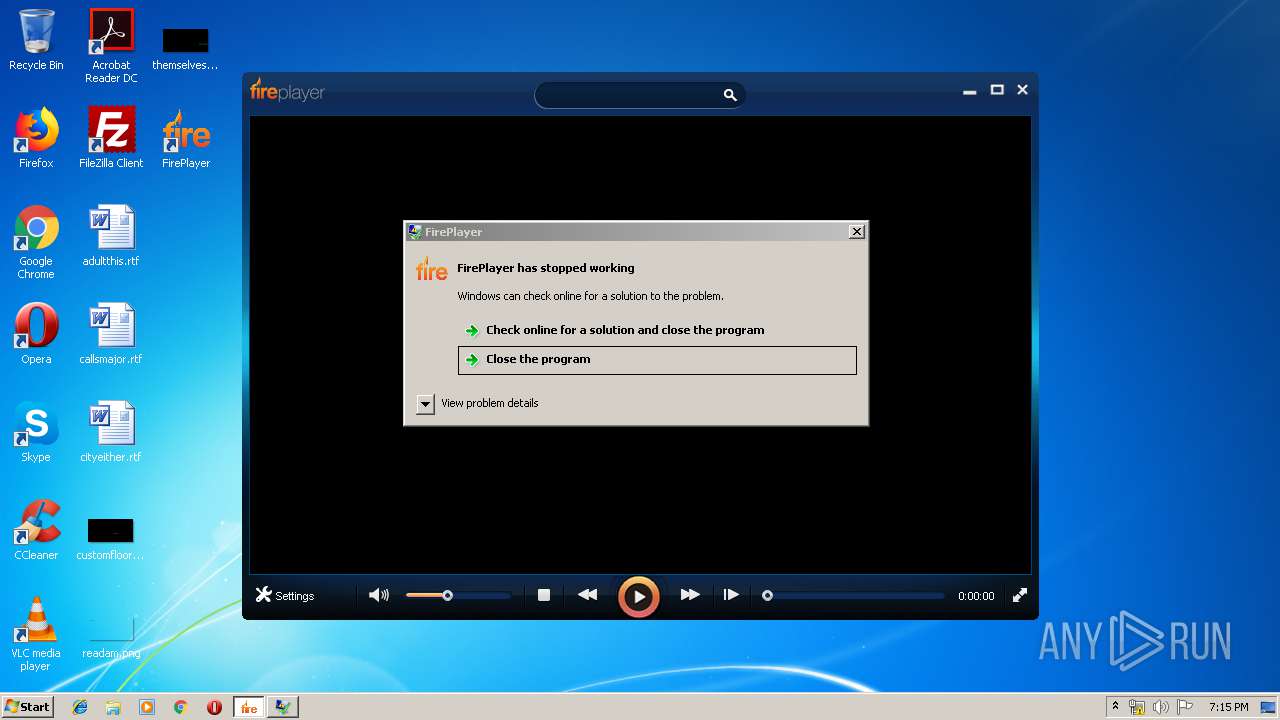The height and width of the screenshot is (720, 1280).
Task: Close the FirePlayer main window
Action: click(x=1022, y=90)
